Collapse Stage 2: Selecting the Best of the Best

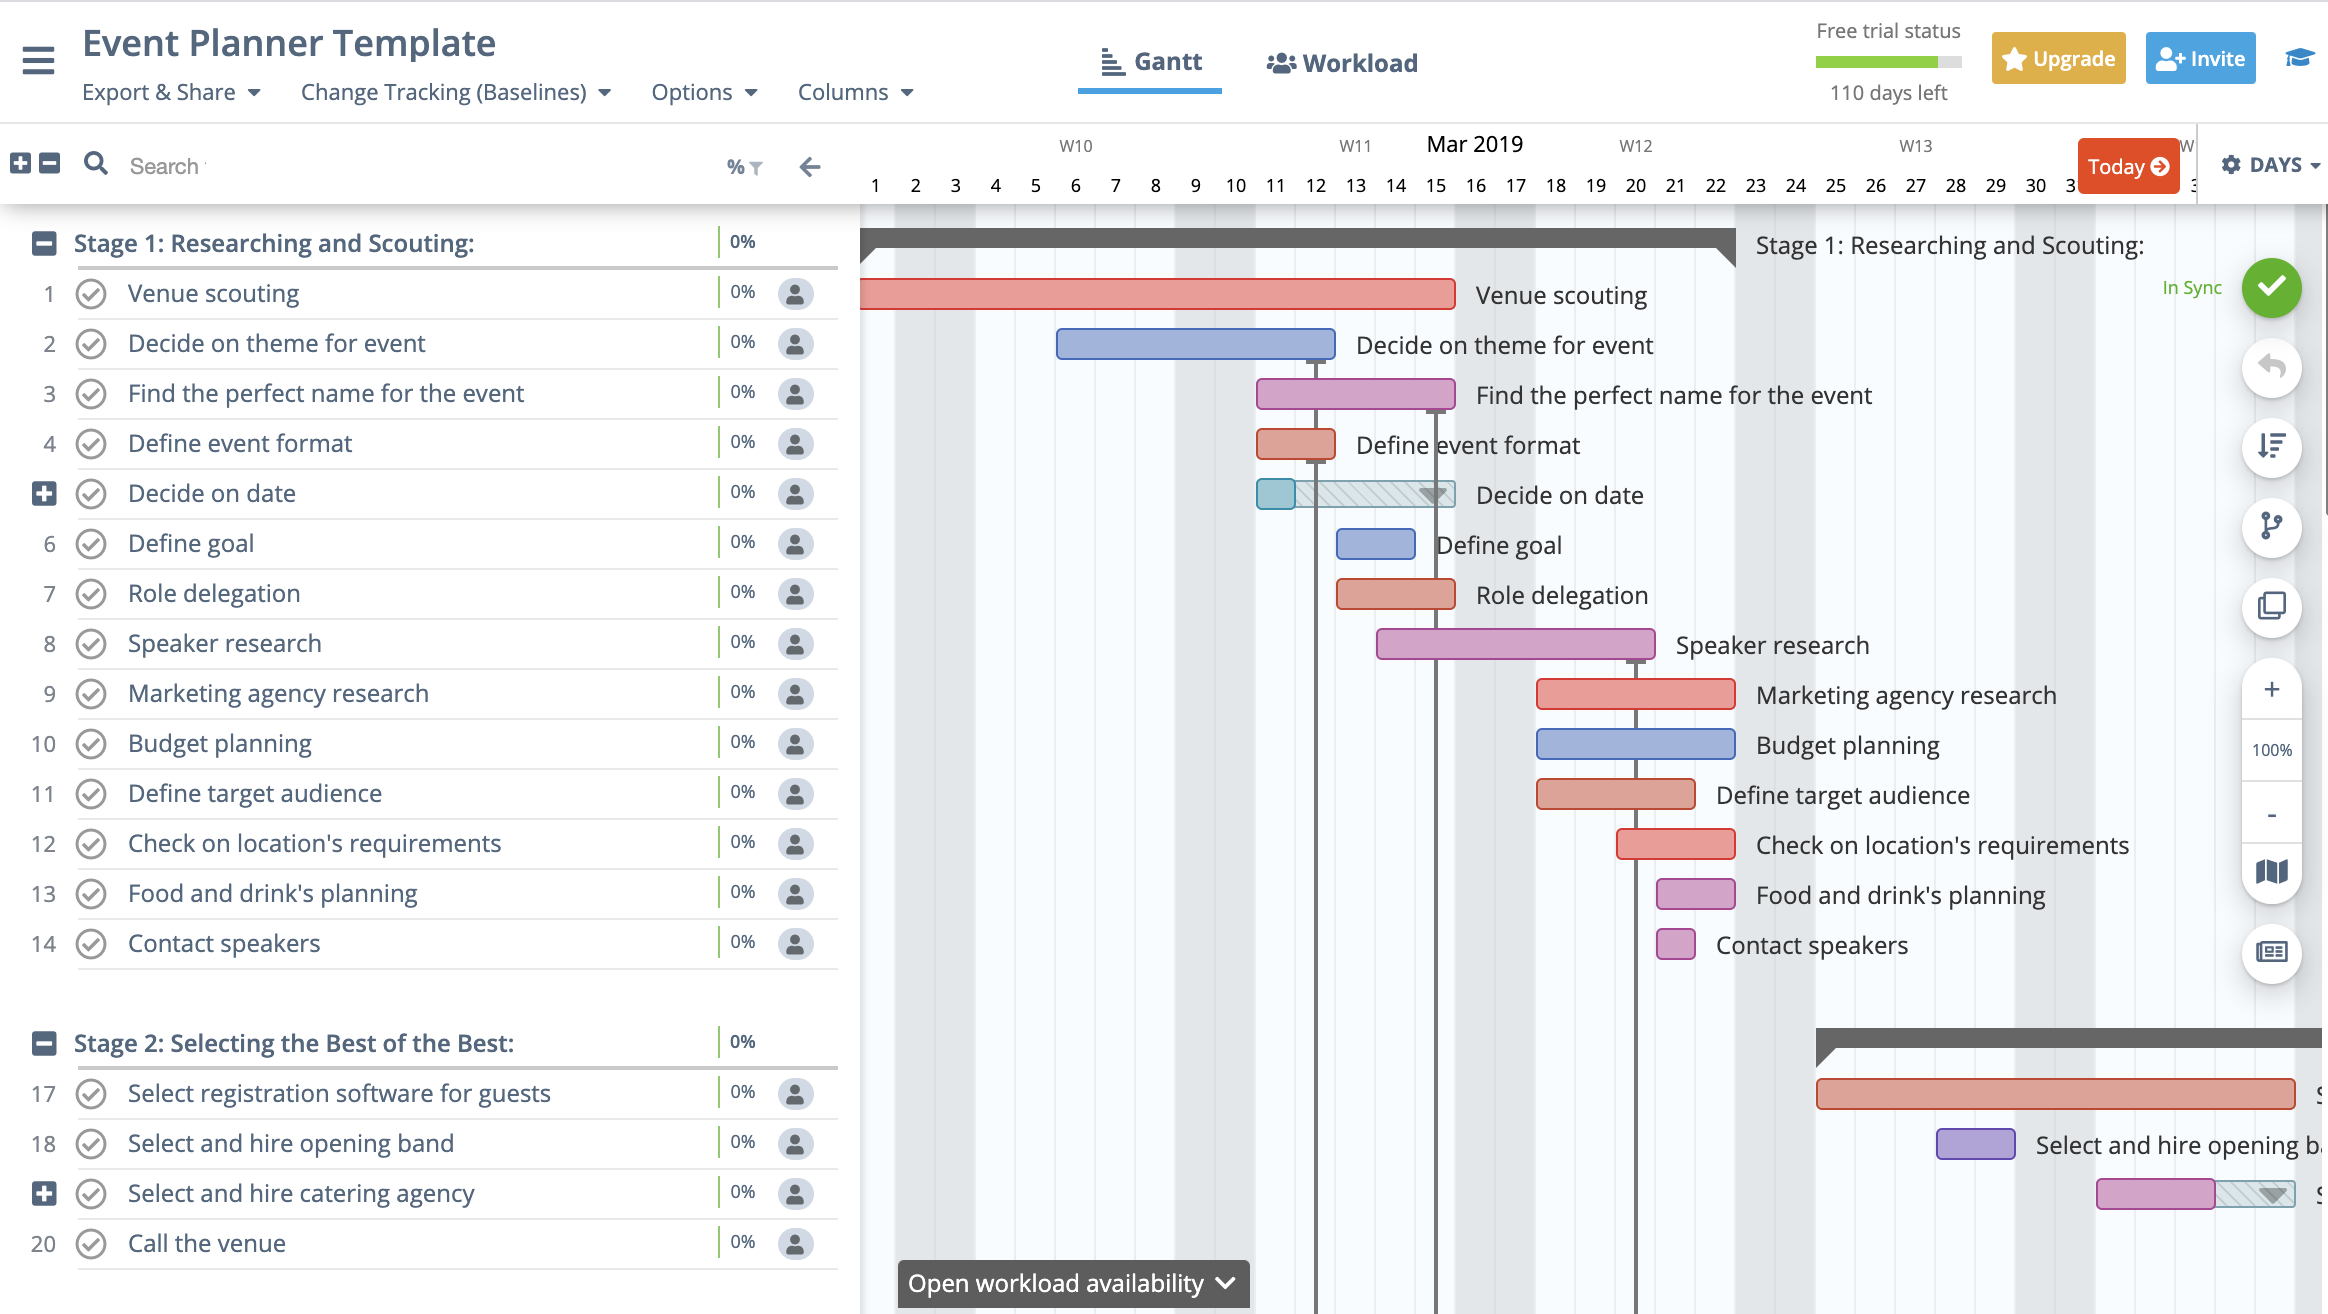pyautogui.click(x=42, y=1042)
